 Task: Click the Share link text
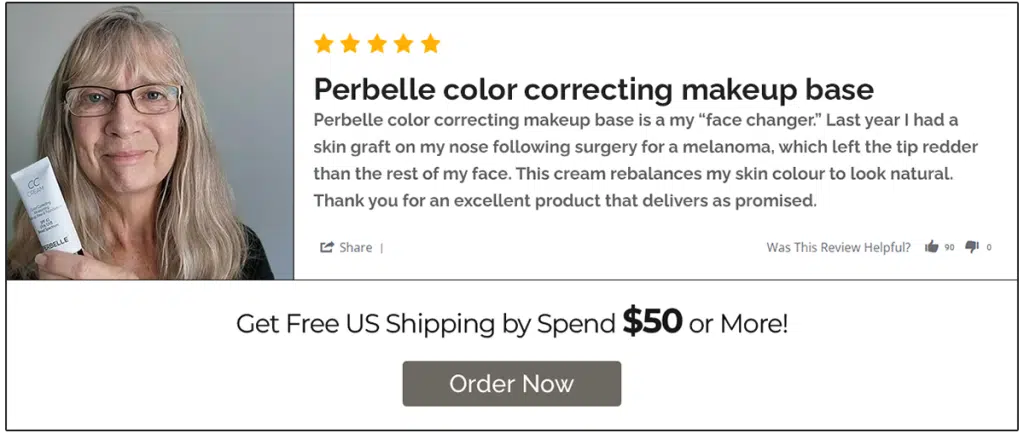pyautogui.click(x=355, y=247)
